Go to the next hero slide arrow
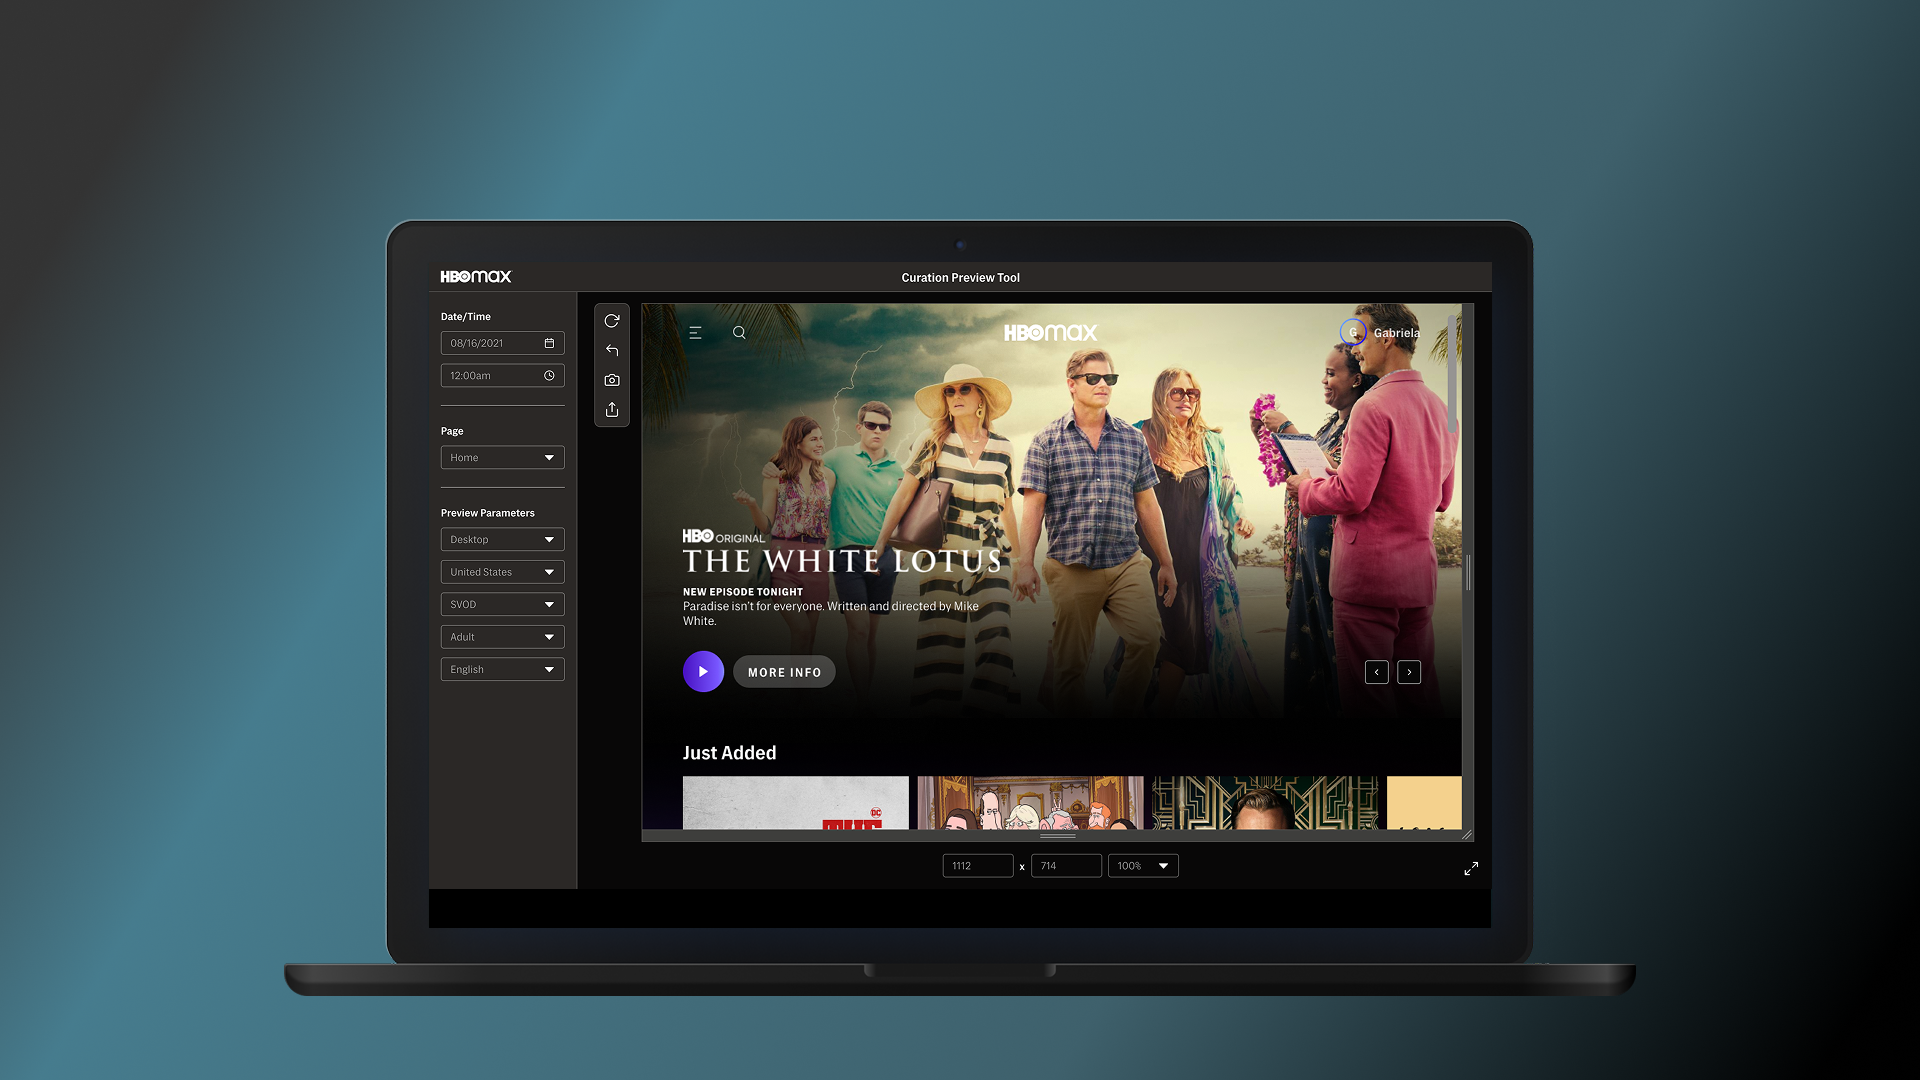This screenshot has height=1080, width=1920. 1409,672
